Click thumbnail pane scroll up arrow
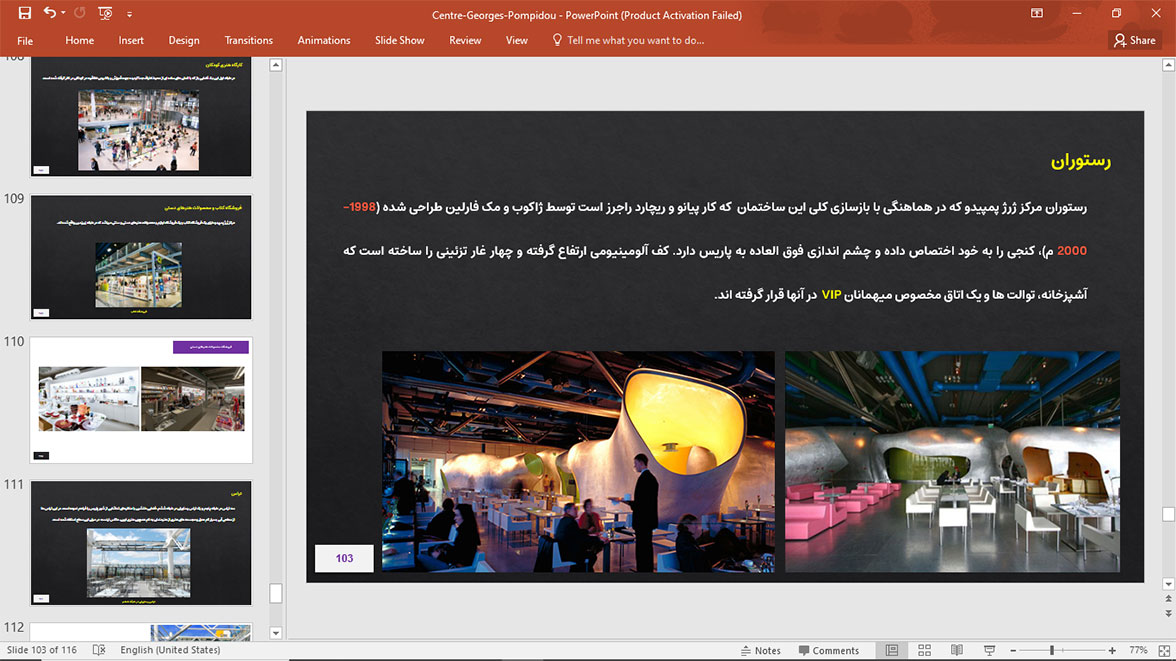This screenshot has width=1176, height=661. [276, 65]
